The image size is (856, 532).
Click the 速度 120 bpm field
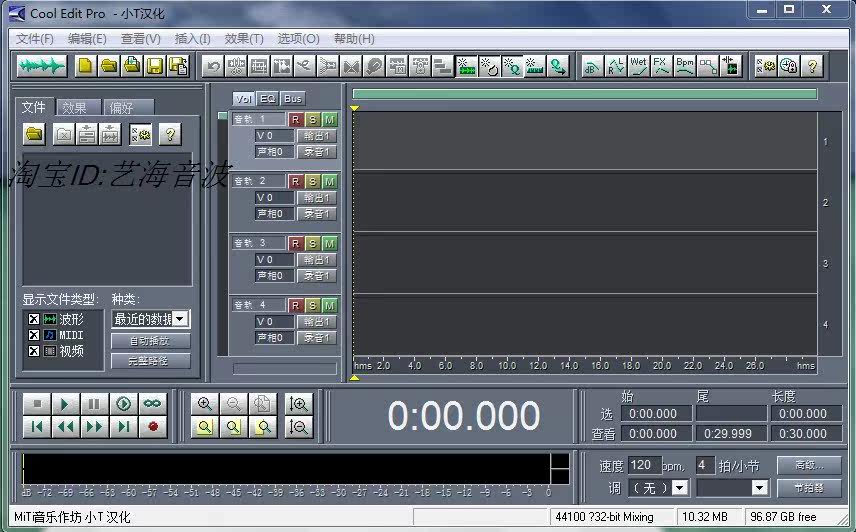click(644, 465)
